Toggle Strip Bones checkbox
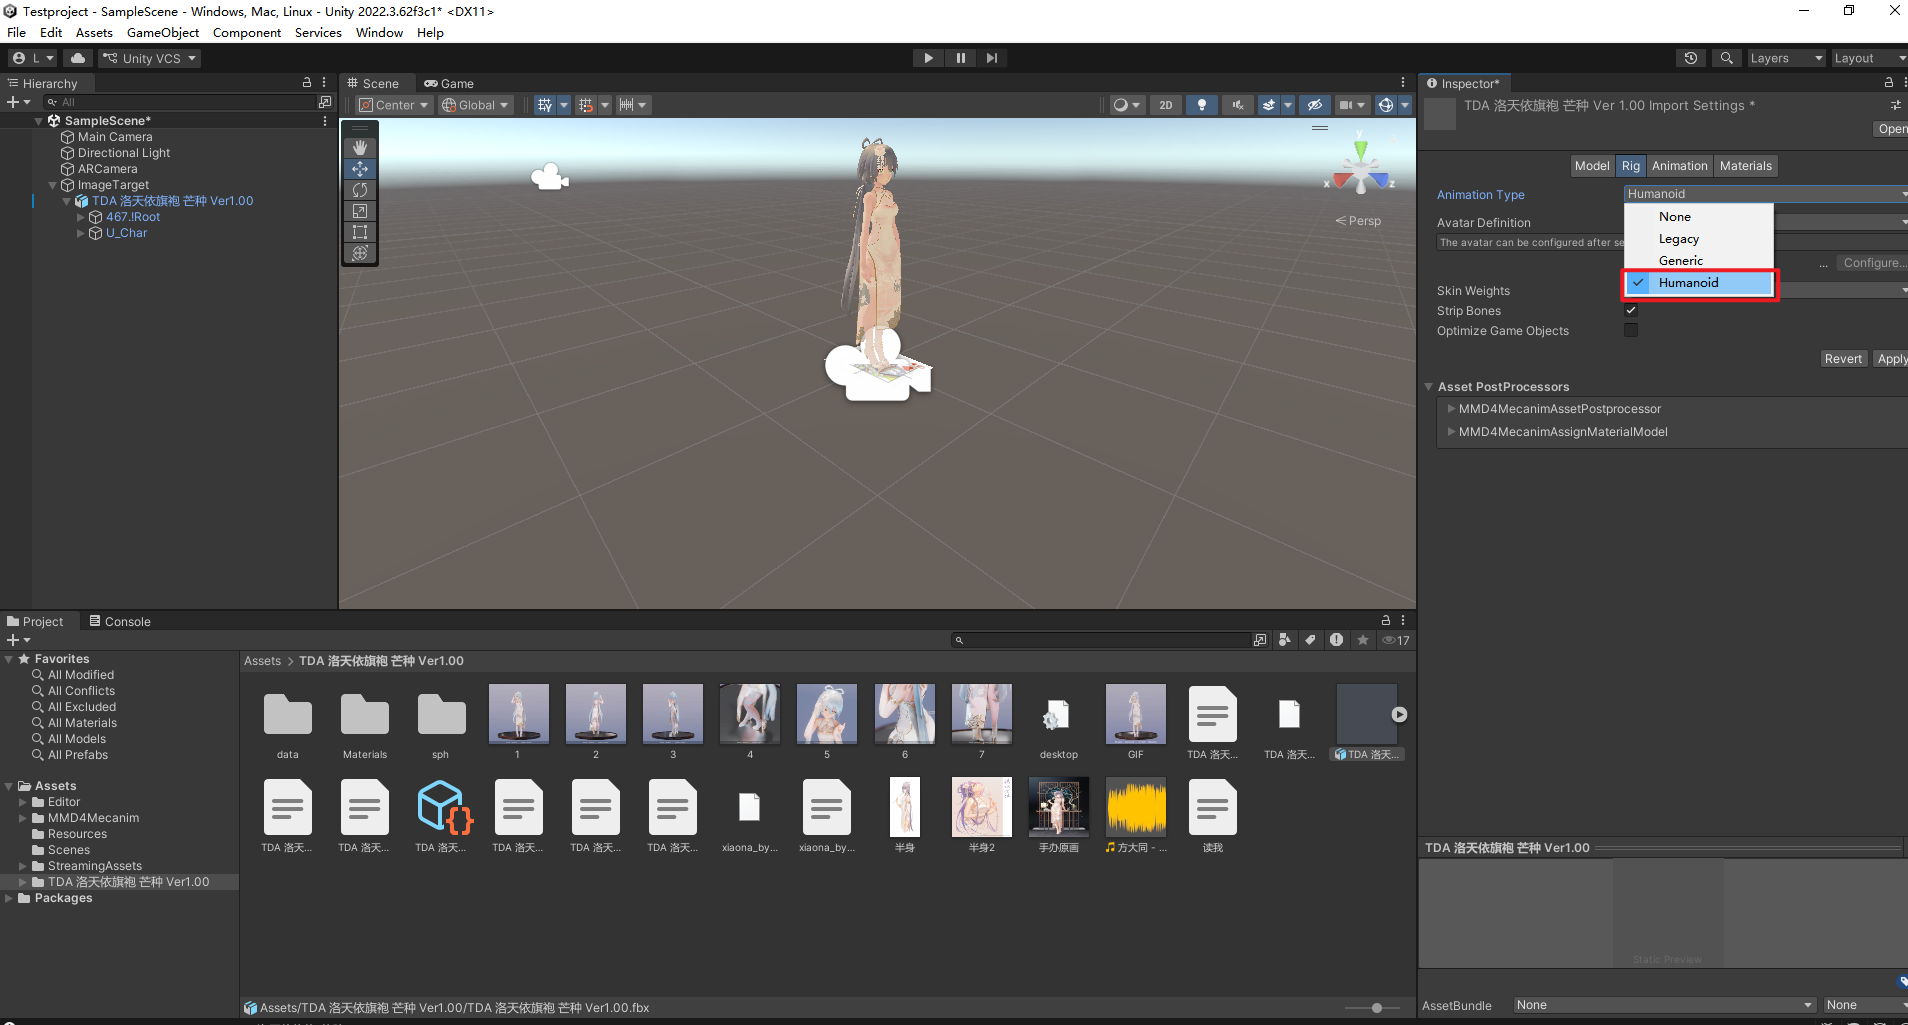Viewport: 1908px width, 1025px height. (1631, 310)
